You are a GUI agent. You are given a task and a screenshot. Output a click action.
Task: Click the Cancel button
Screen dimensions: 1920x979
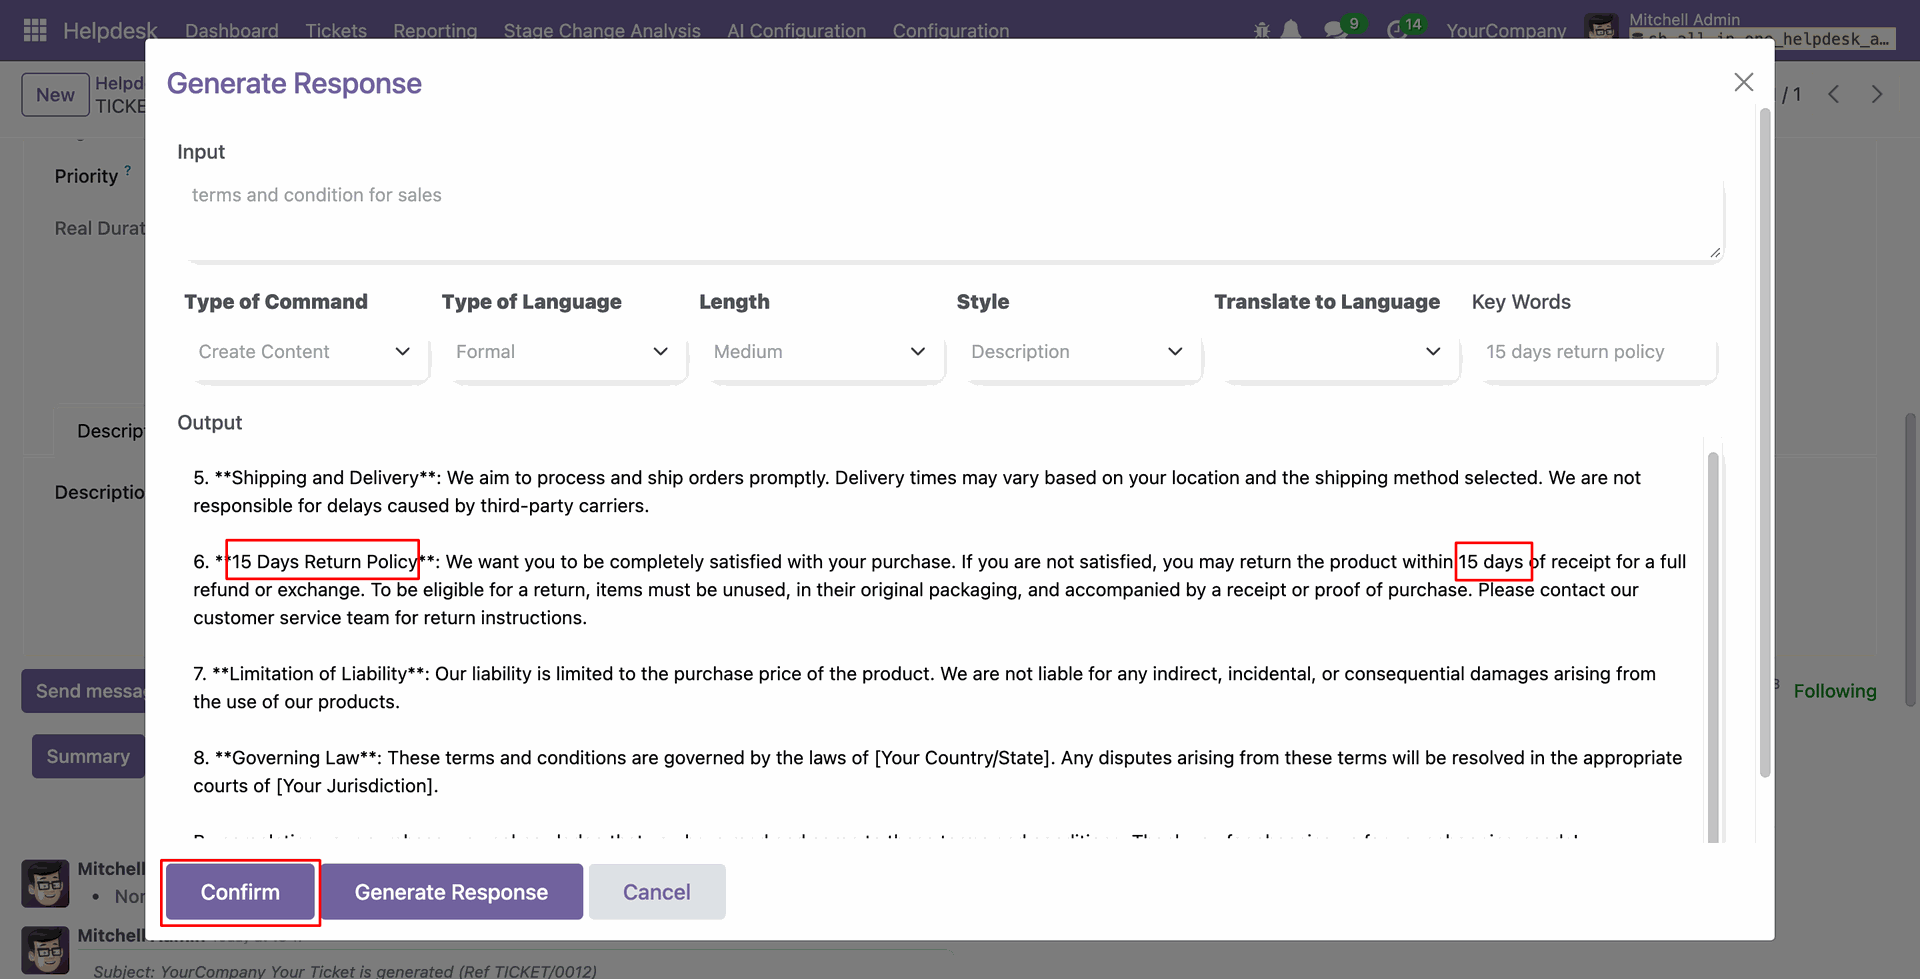coord(657,892)
